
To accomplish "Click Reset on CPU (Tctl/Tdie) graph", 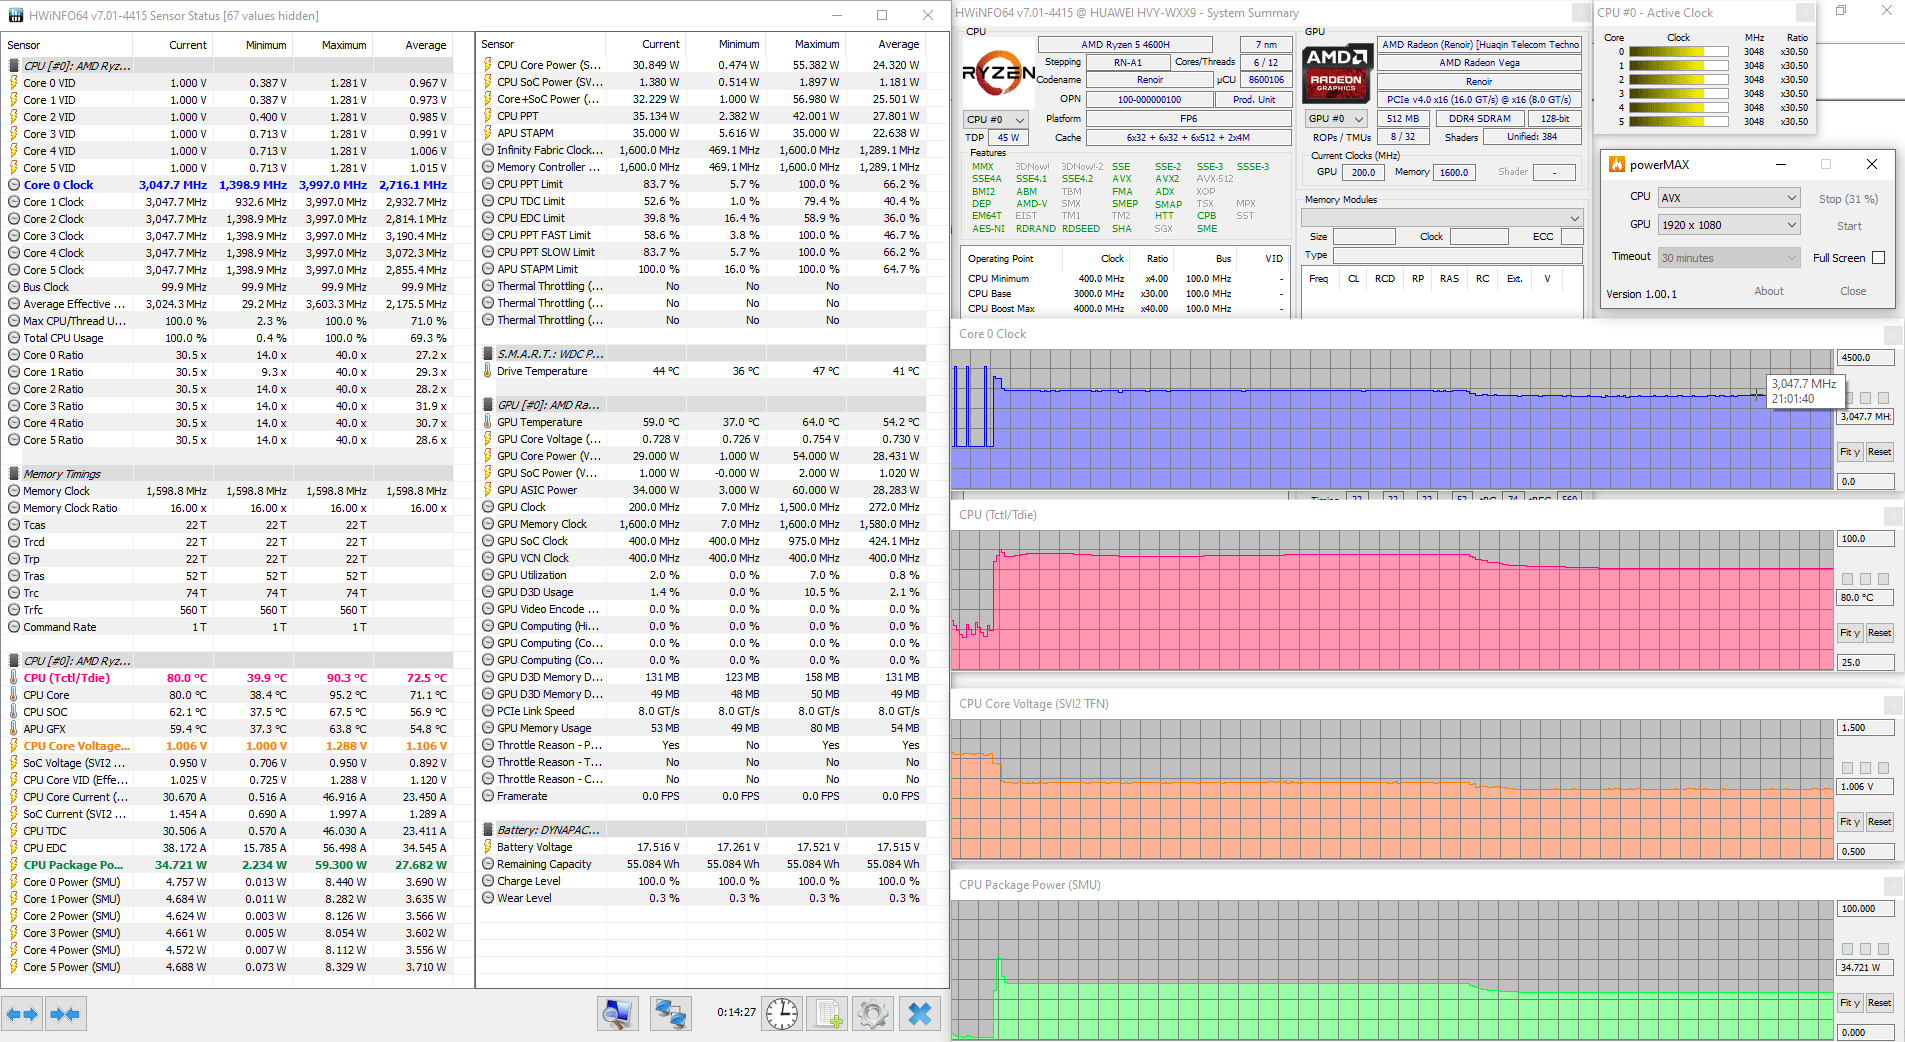I will coord(1880,633).
